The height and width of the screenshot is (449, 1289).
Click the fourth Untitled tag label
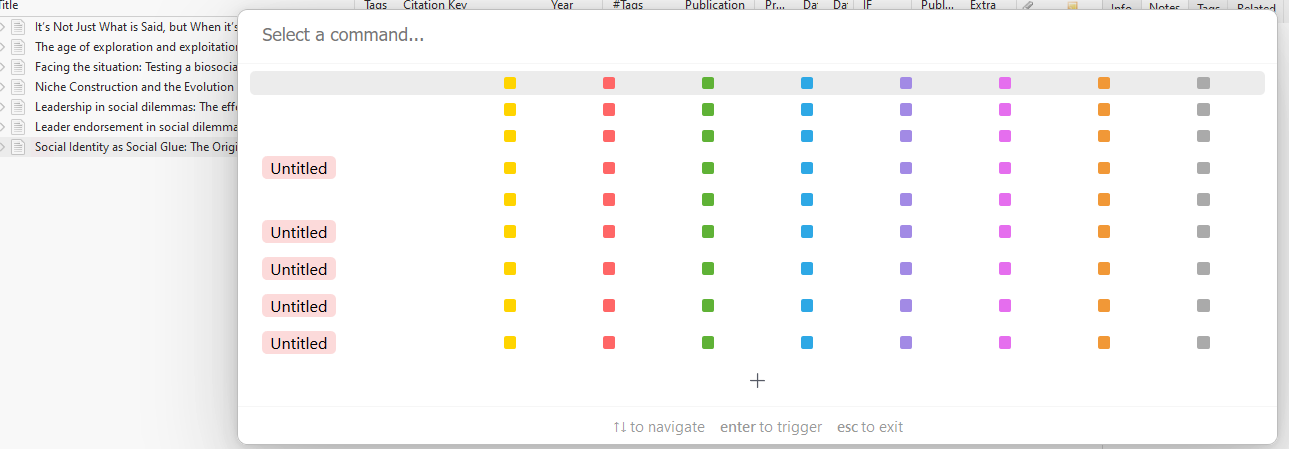click(299, 306)
